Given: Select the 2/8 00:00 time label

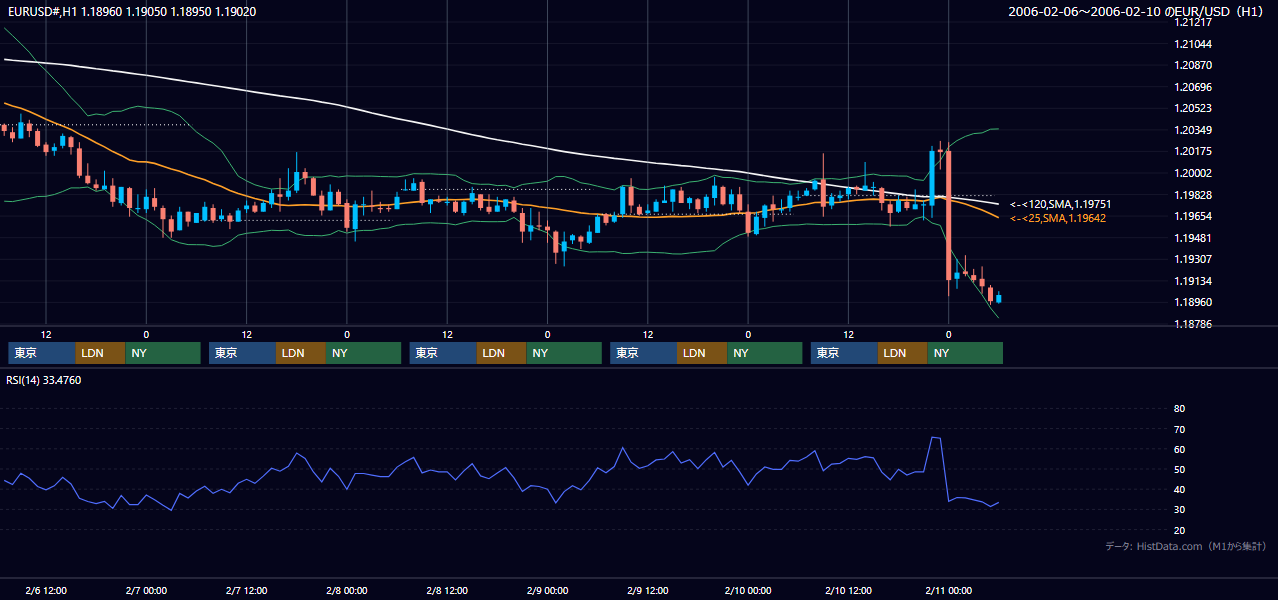Looking at the screenshot, I should pos(347,591).
